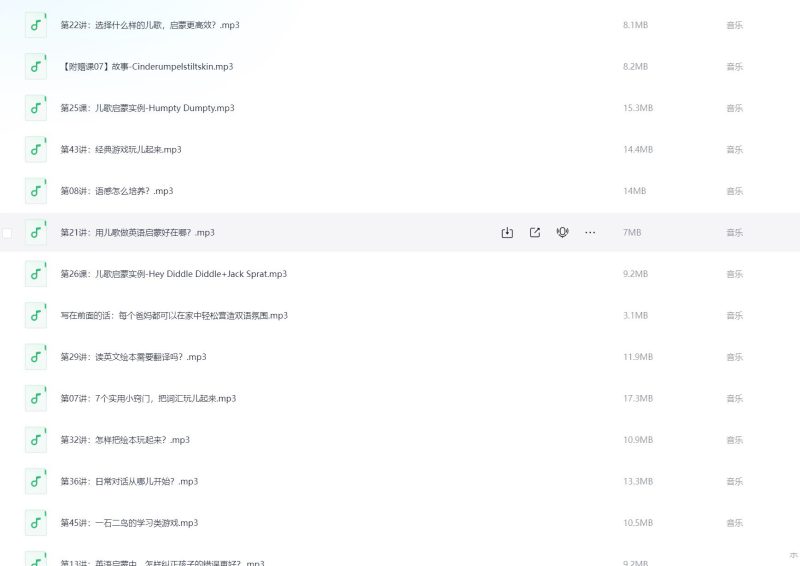Open file starting with 写在前面的话
Screen dimensions: 800x566
click(174, 315)
